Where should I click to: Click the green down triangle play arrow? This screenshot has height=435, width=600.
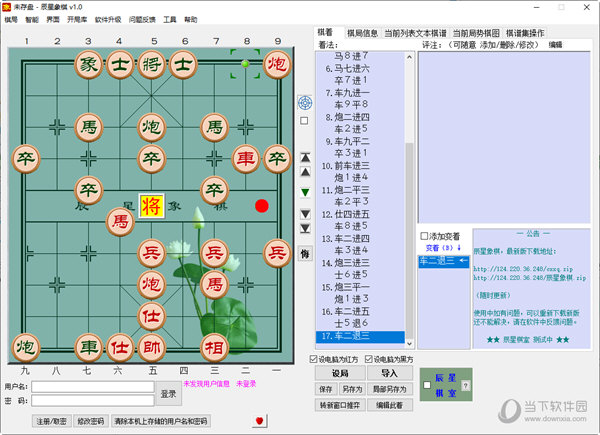point(305,192)
